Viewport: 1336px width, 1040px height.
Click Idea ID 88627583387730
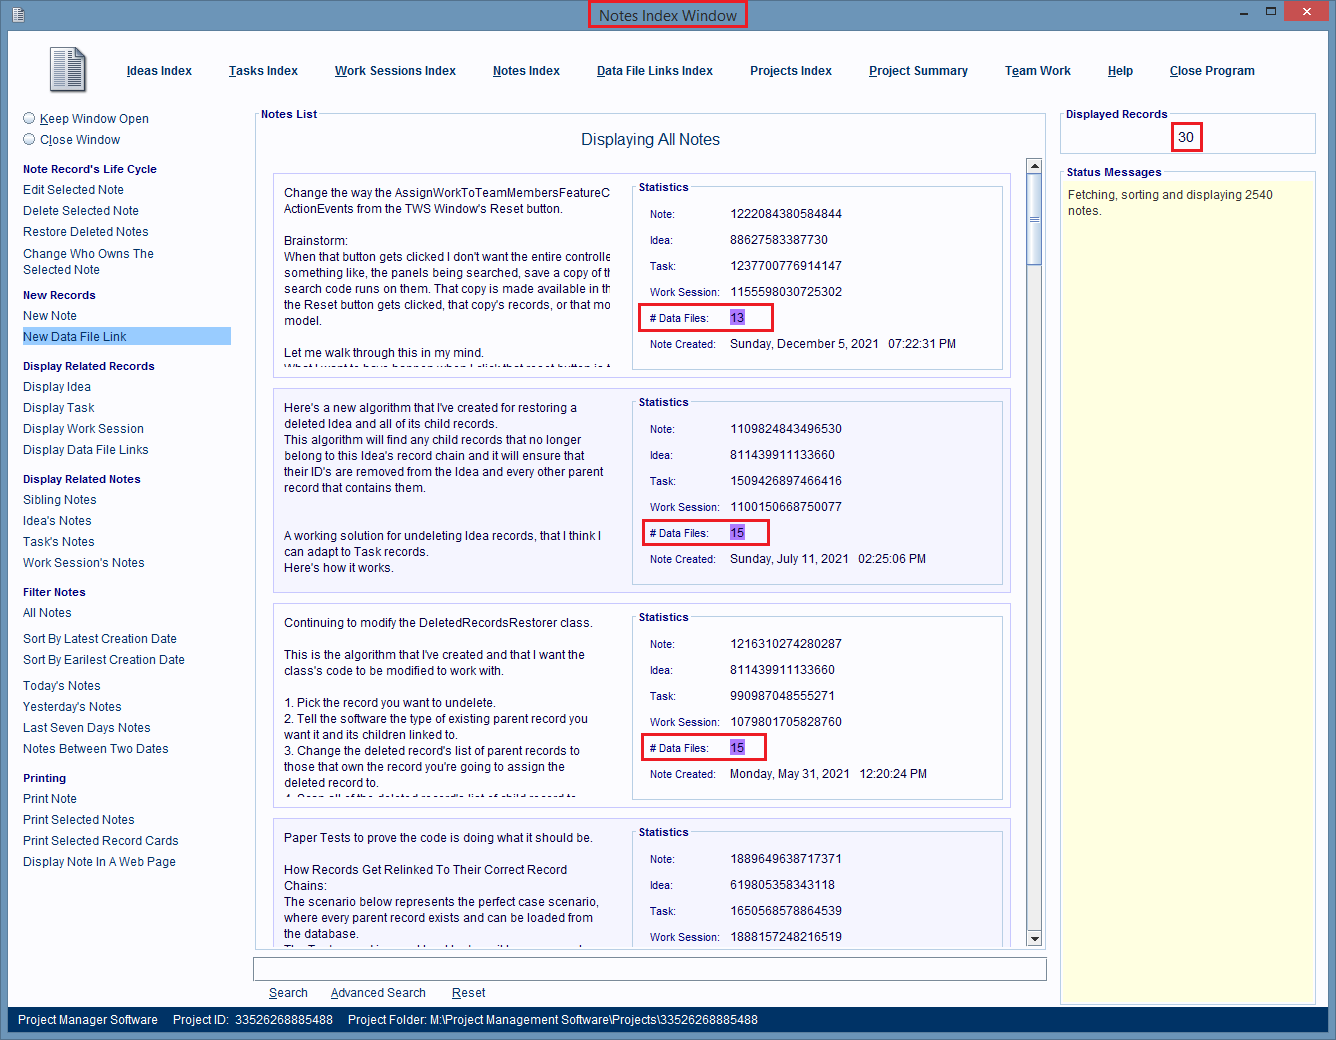(x=779, y=240)
